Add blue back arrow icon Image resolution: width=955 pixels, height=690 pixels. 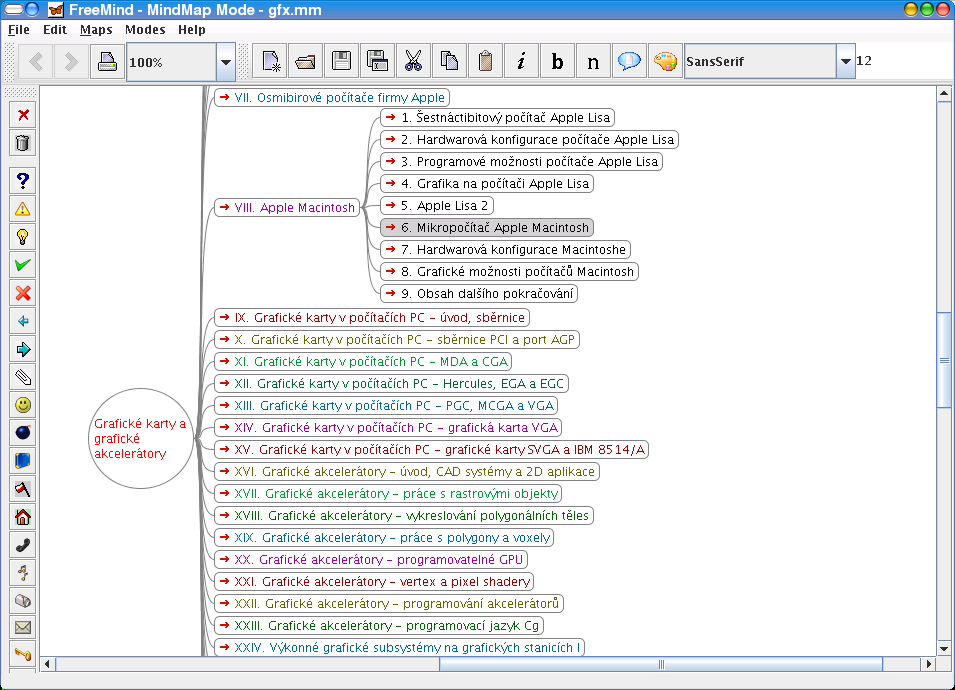click(23, 321)
